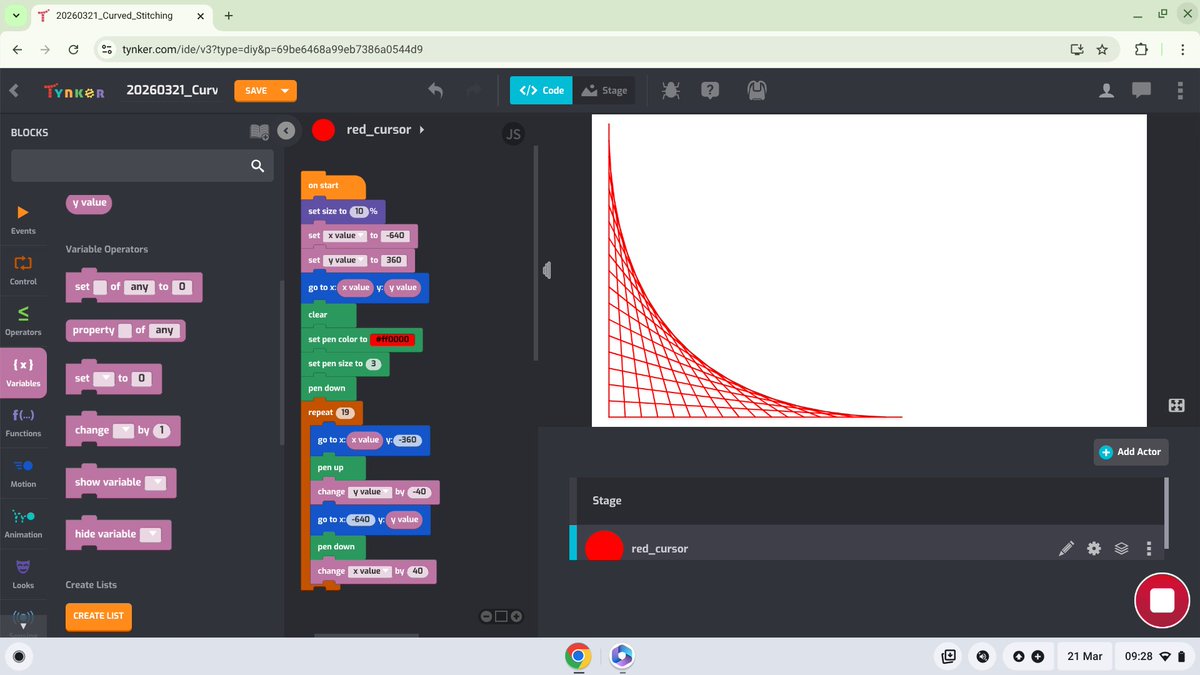The image size is (1200, 675).
Task: Open y value dropdown in set 360 block
Action: click(x=345, y=260)
